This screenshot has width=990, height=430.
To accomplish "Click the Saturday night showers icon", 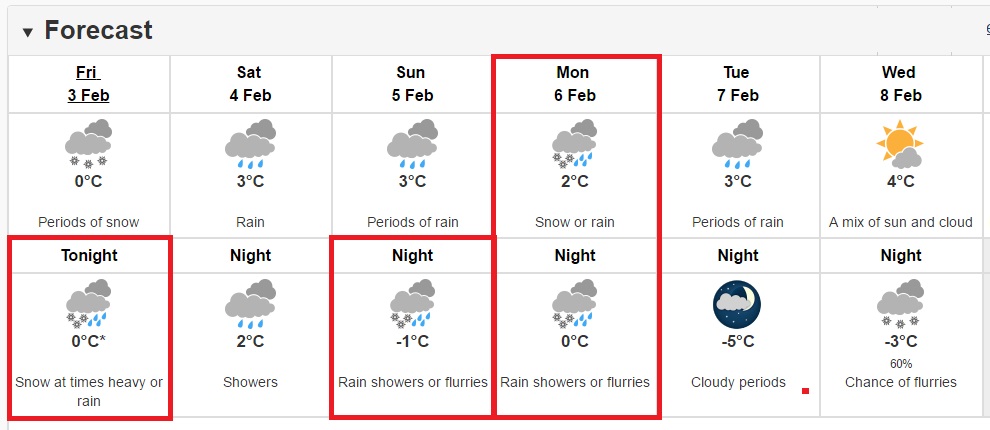I will tap(250, 304).
